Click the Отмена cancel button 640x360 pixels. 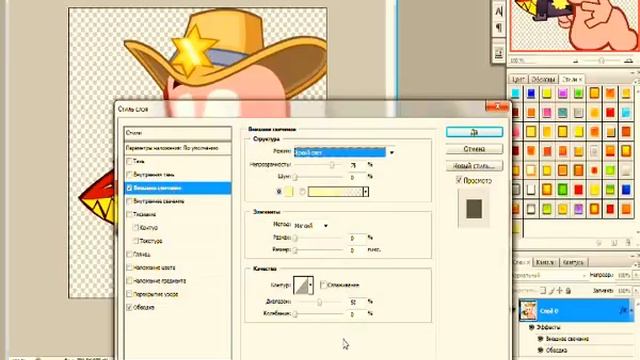[x=474, y=149]
